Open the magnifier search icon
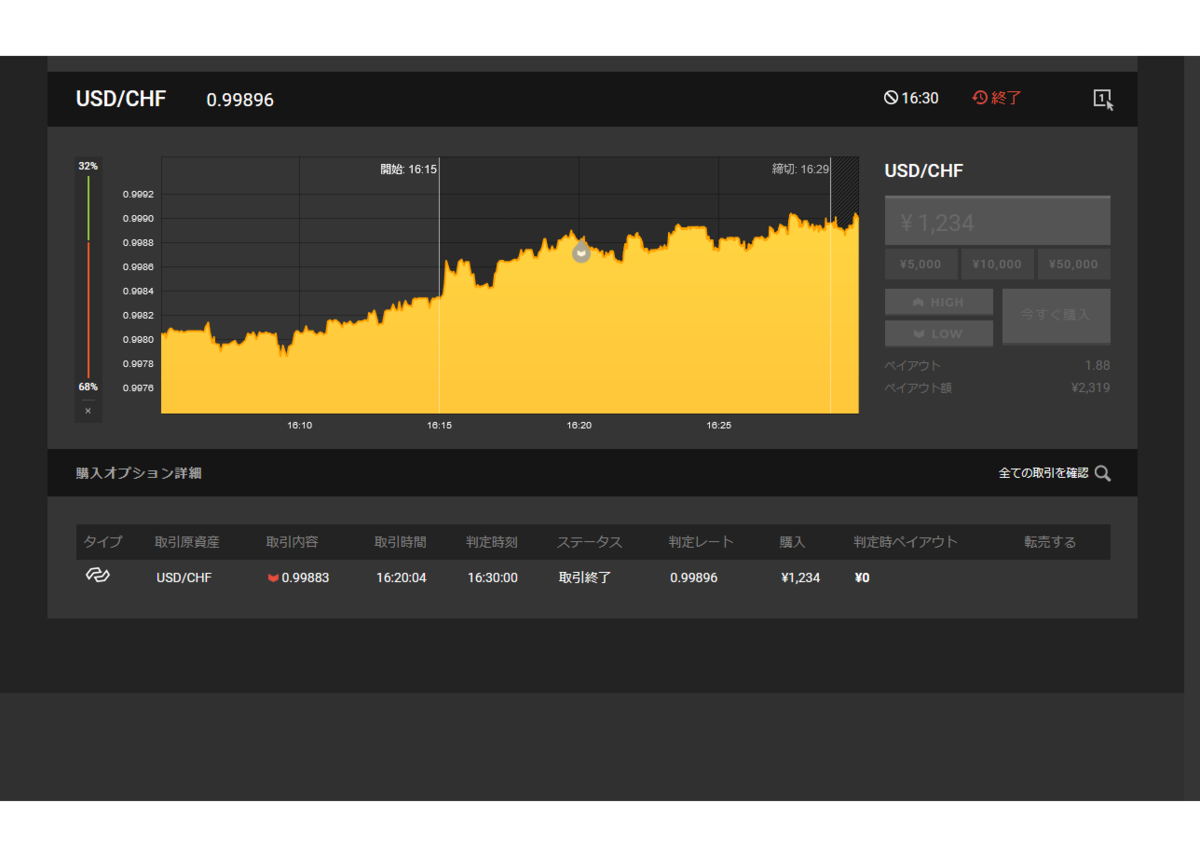1200x856 pixels. [x=1102, y=473]
